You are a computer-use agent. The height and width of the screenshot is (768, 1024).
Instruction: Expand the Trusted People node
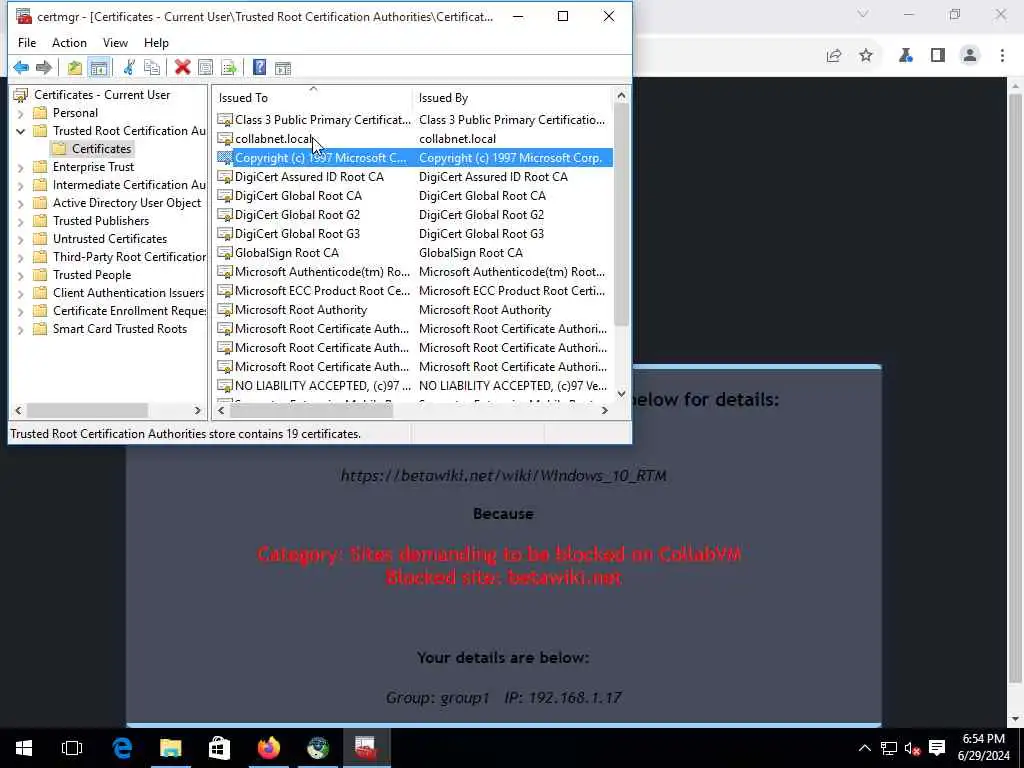pyautogui.click(x=20, y=276)
